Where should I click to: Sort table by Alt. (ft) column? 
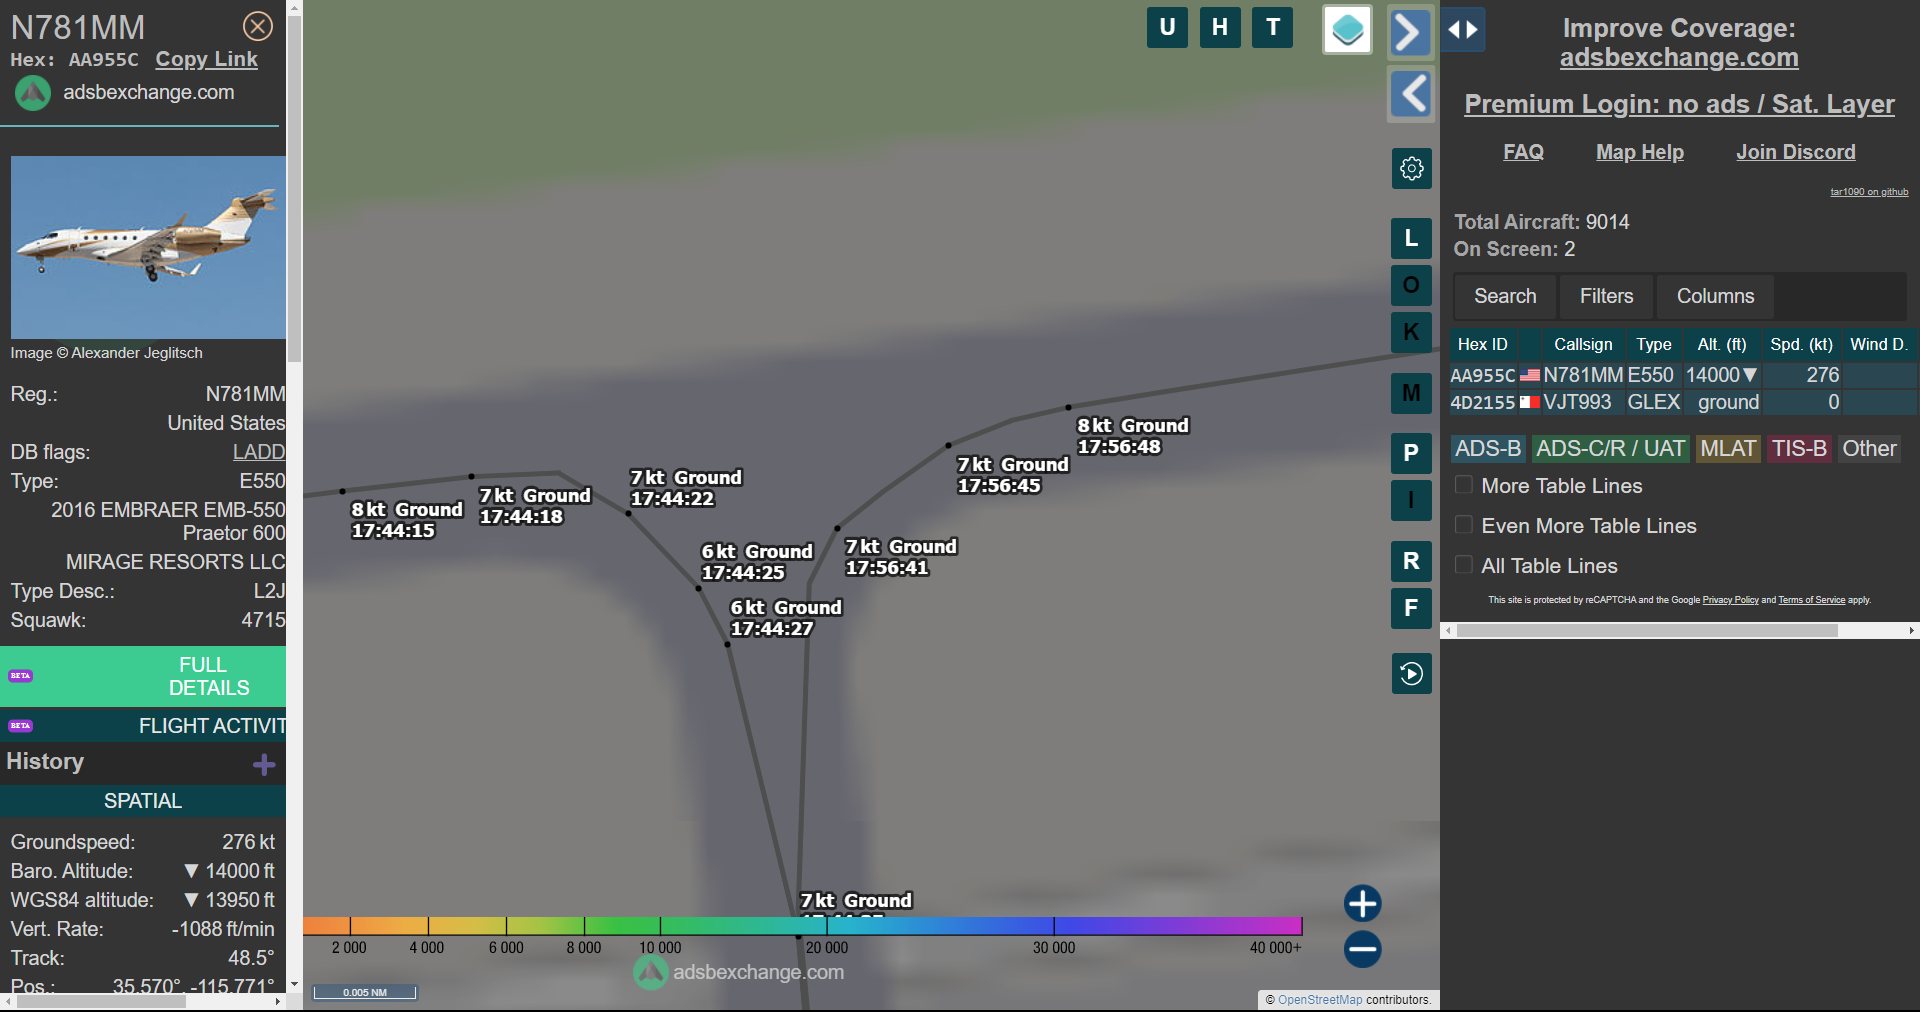tap(1721, 344)
